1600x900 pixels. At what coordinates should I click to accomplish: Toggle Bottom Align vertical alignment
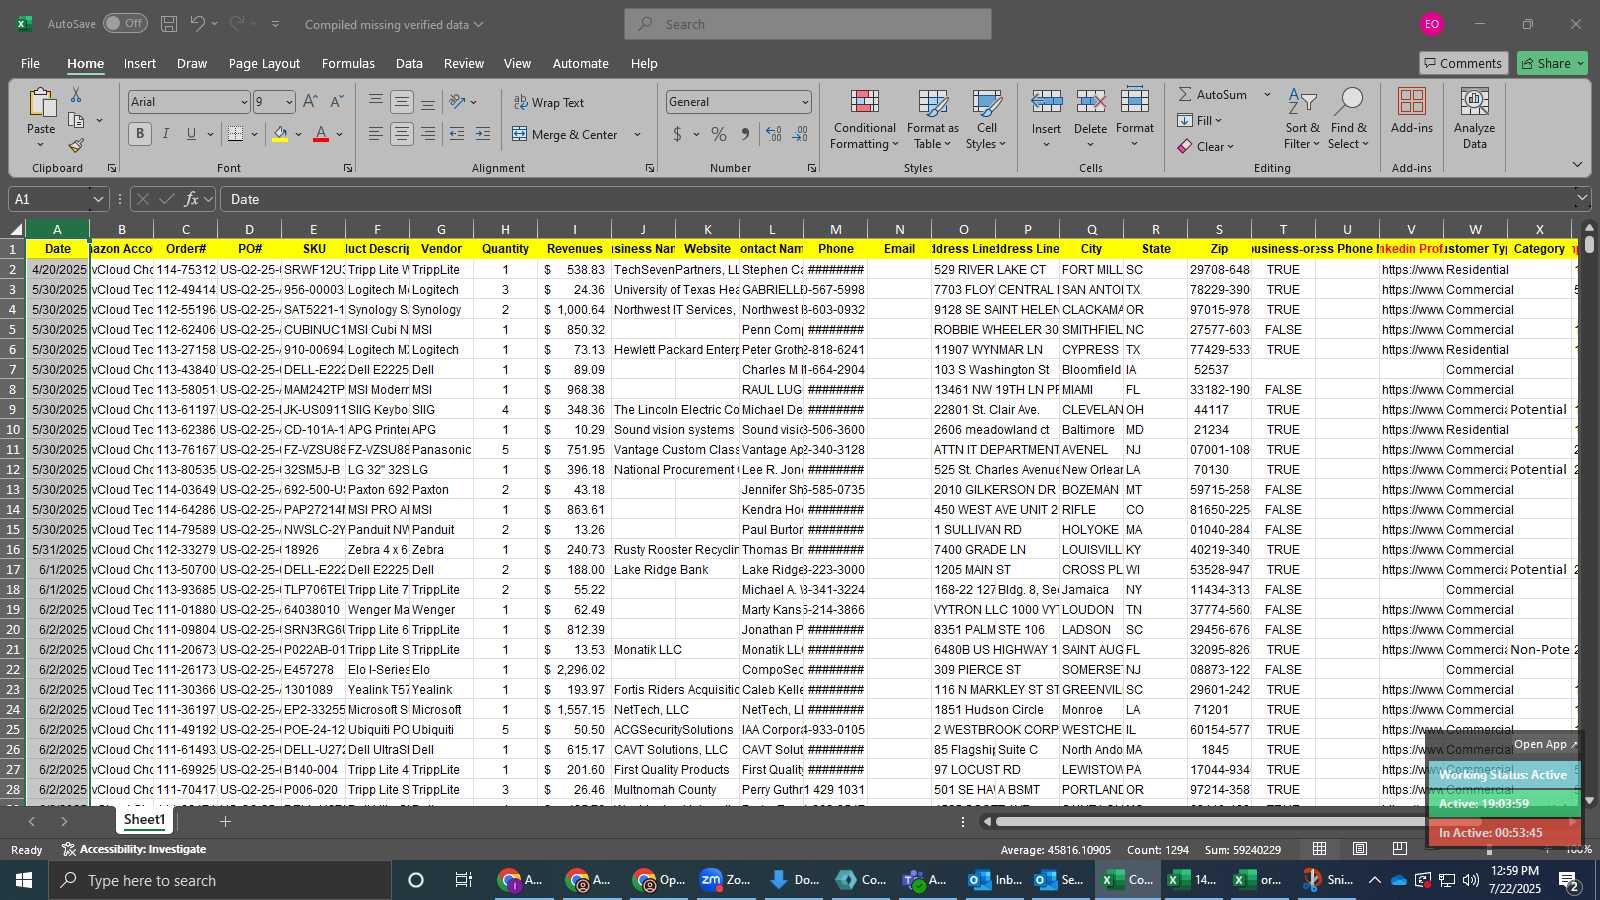click(x=428, y=102)
